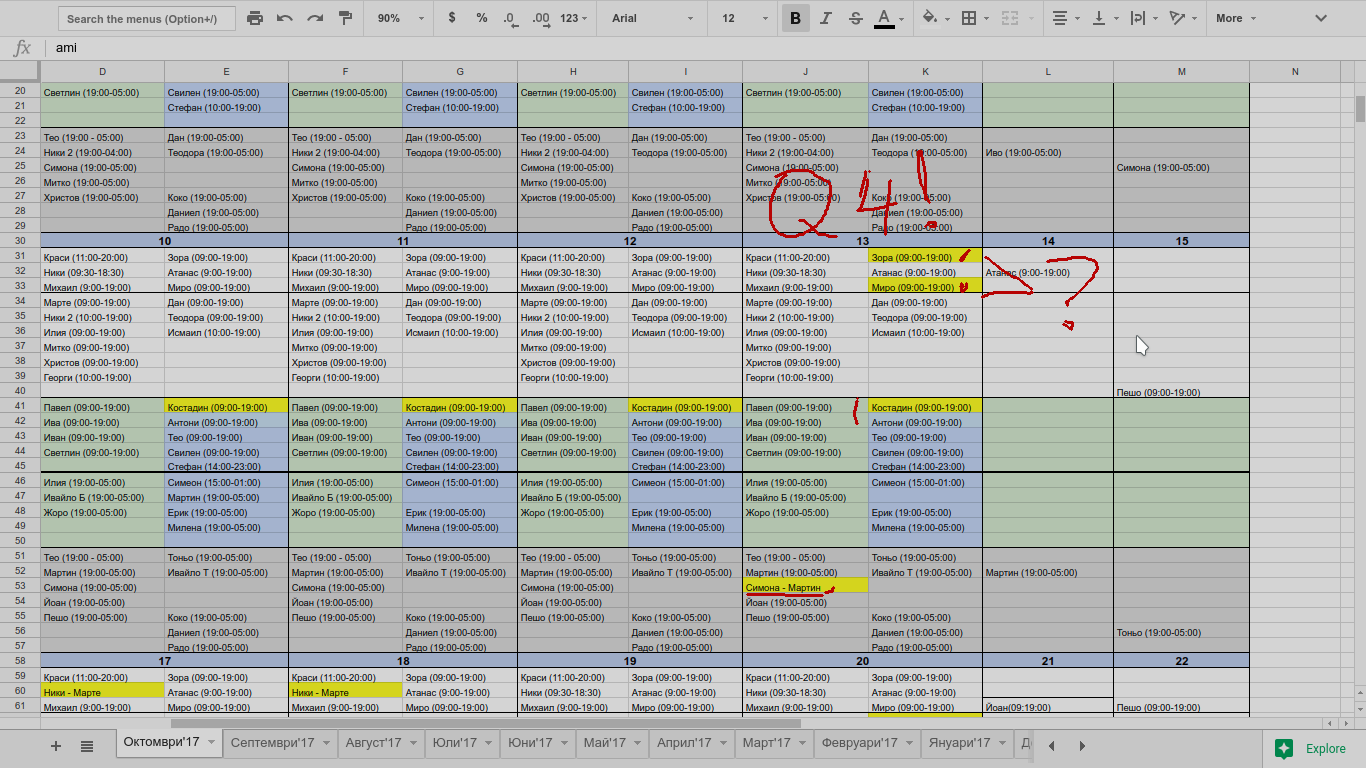Select row header 41
Screen dimensions: 1366x768
(x=20, y=408)
